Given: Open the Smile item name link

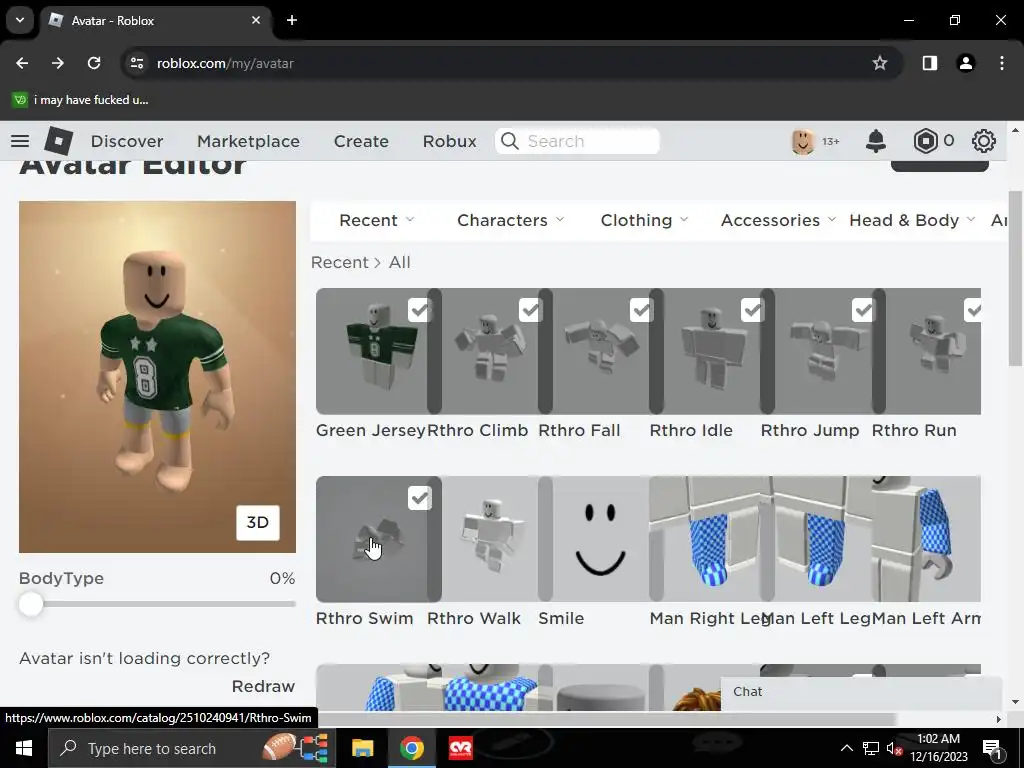Looking at the screenshot, I should (x=561, y=618).
